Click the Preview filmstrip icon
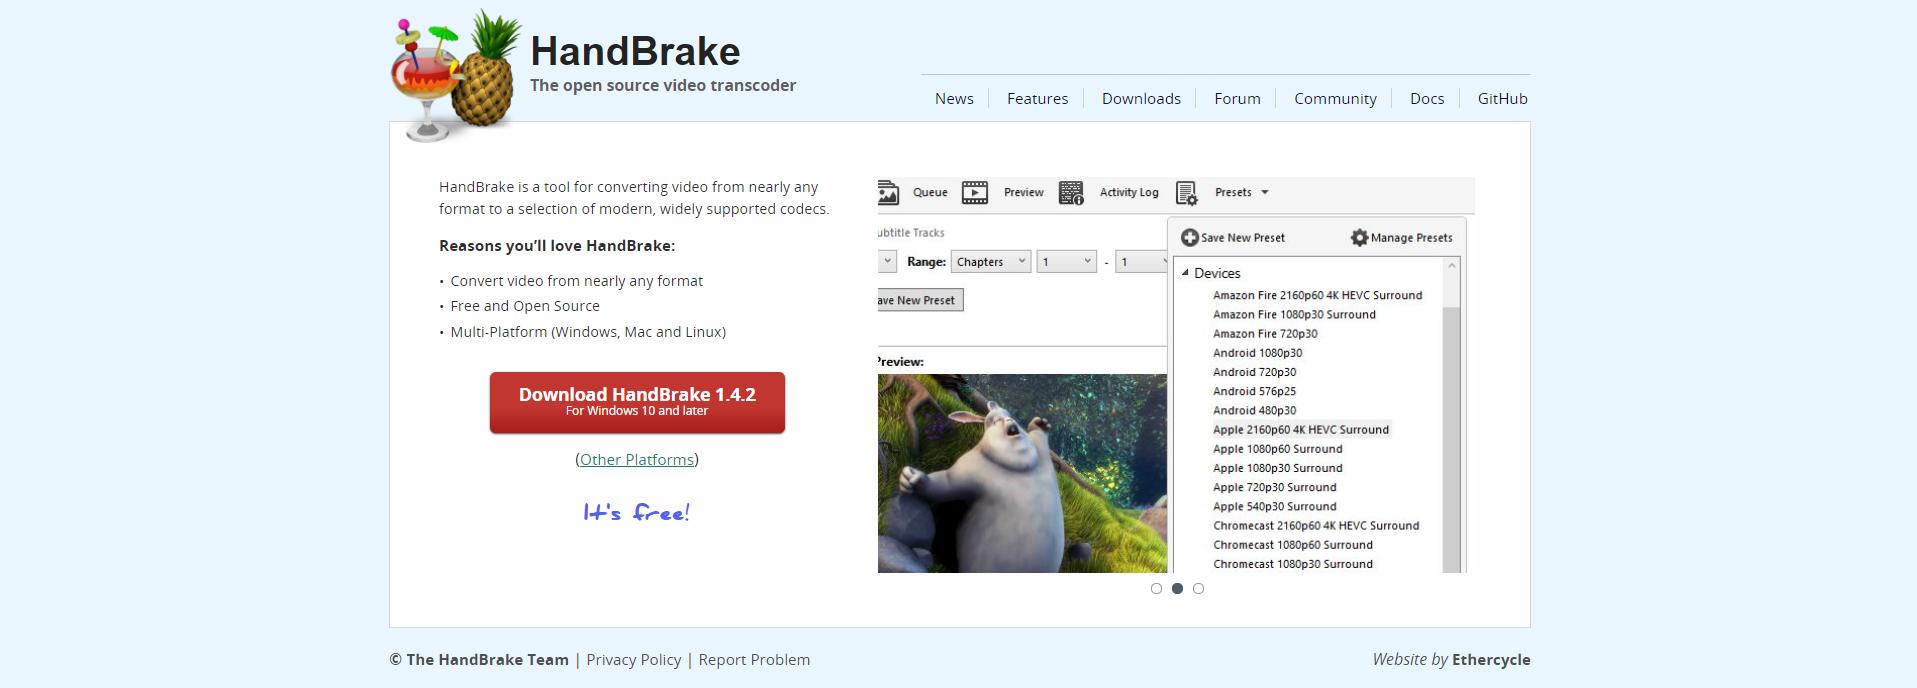The width and height of the screenshot is (1917, 688). [x=975, y=193]
